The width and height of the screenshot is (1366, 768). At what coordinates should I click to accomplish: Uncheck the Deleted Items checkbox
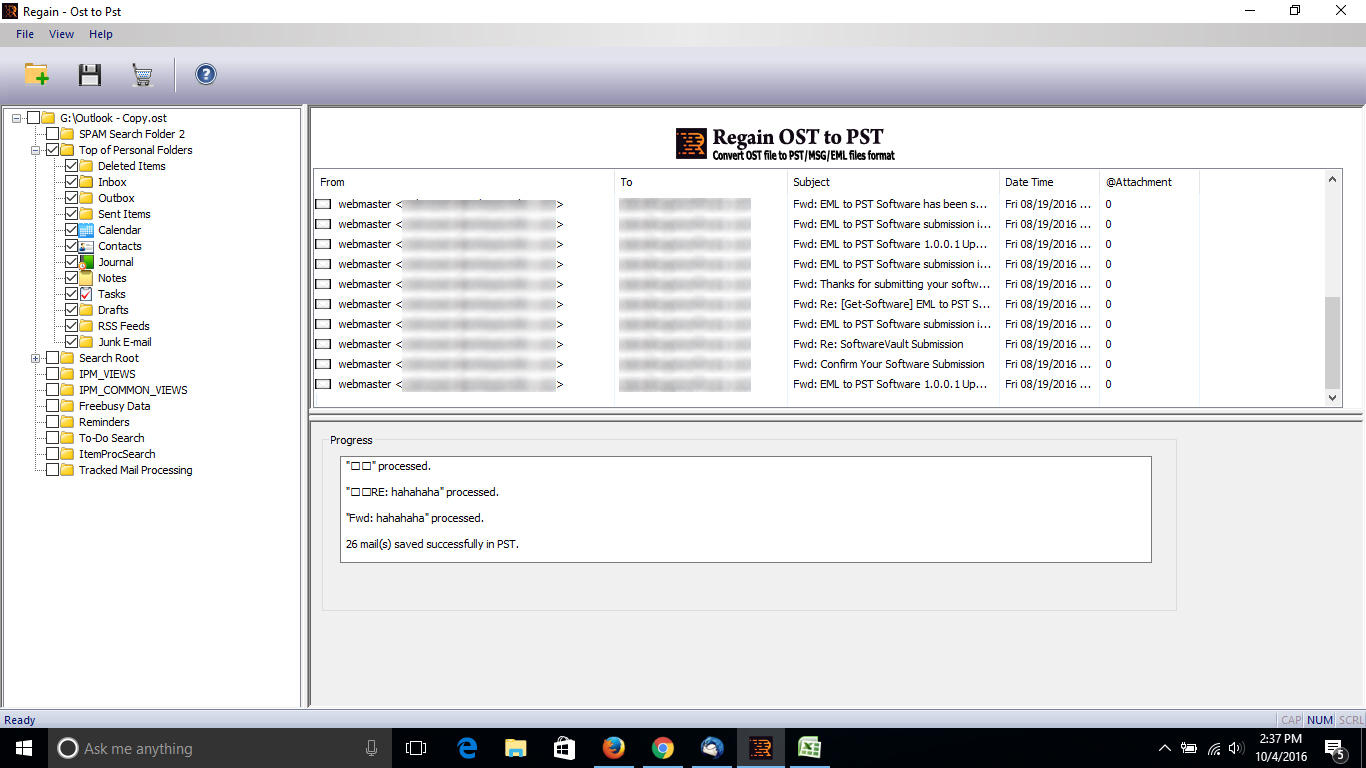72,166
